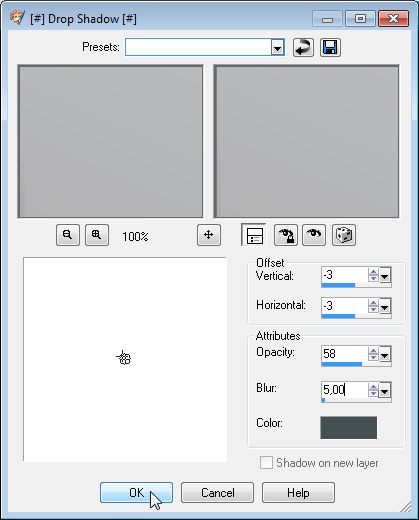This screenshot has height=520, width=419.
Task: Click into the Horizontal offset value field
Action: click(344, 305)
